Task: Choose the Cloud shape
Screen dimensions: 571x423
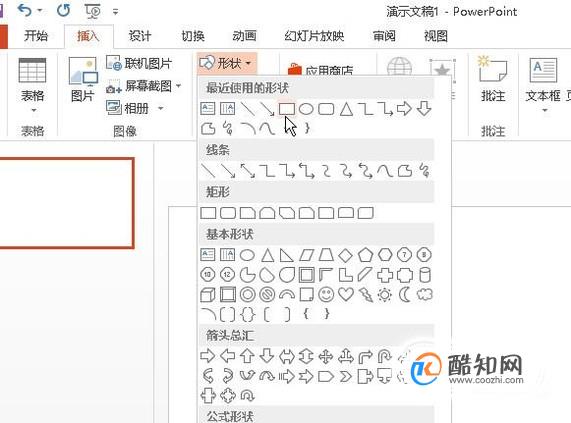Action: pos(424,294)
